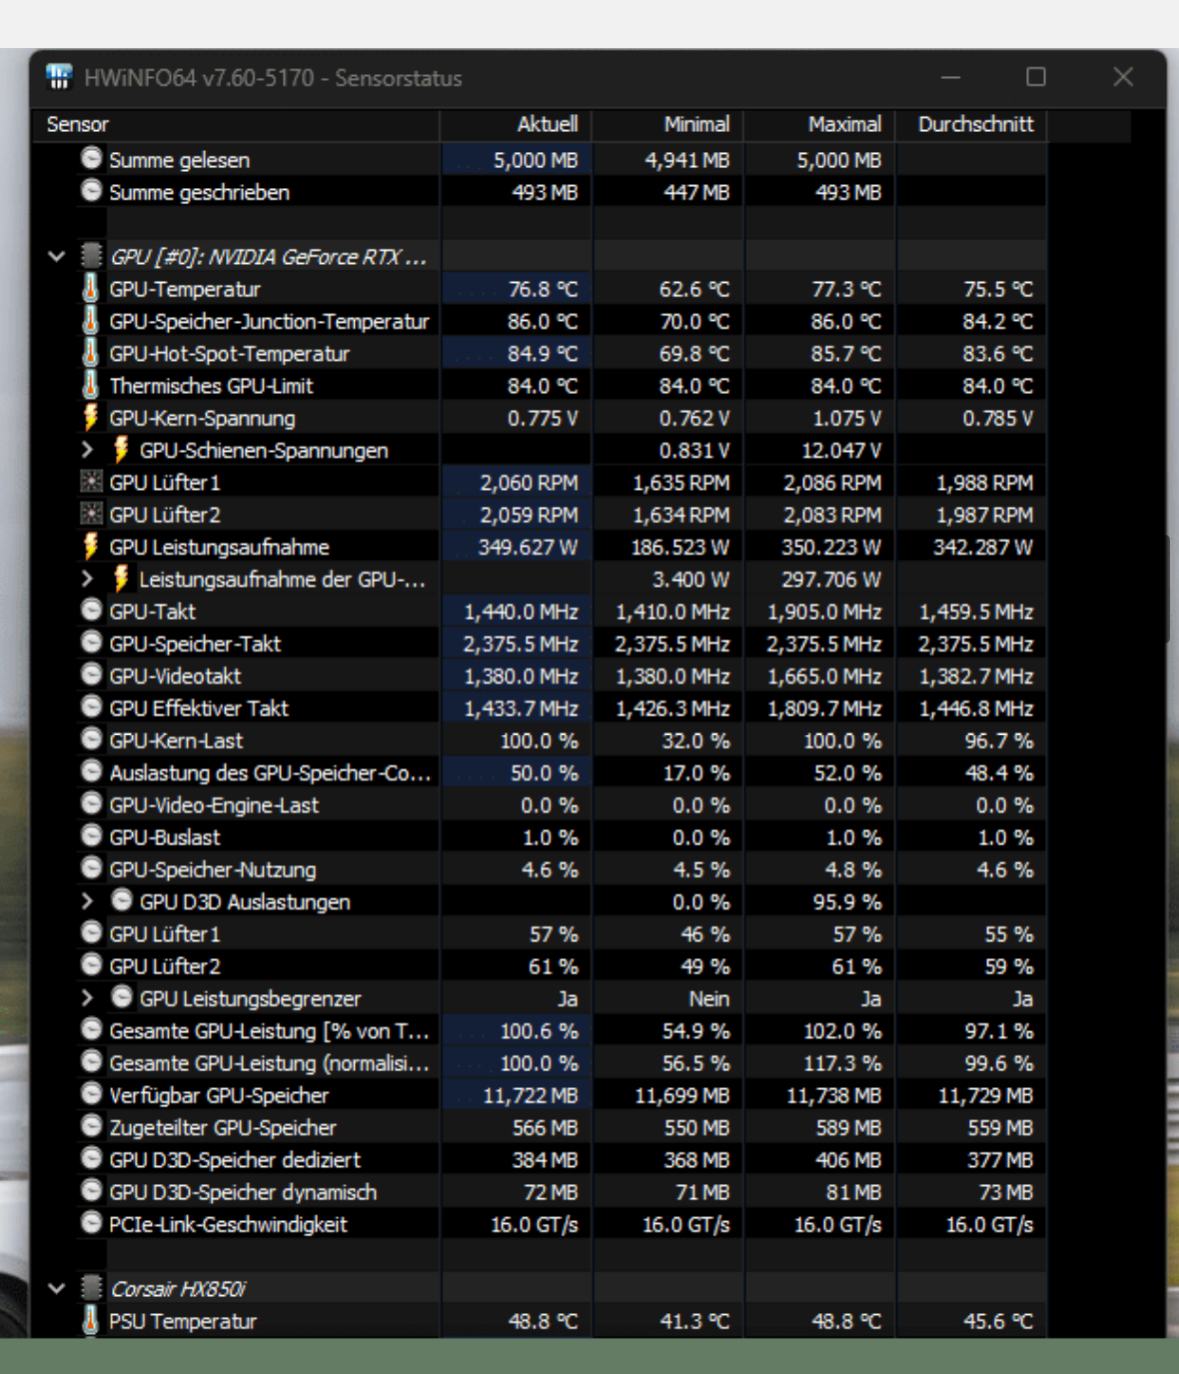Viewport: 1179px width, 1374px height.
Task: Click the Minimal column header
Action: (669, 124)
